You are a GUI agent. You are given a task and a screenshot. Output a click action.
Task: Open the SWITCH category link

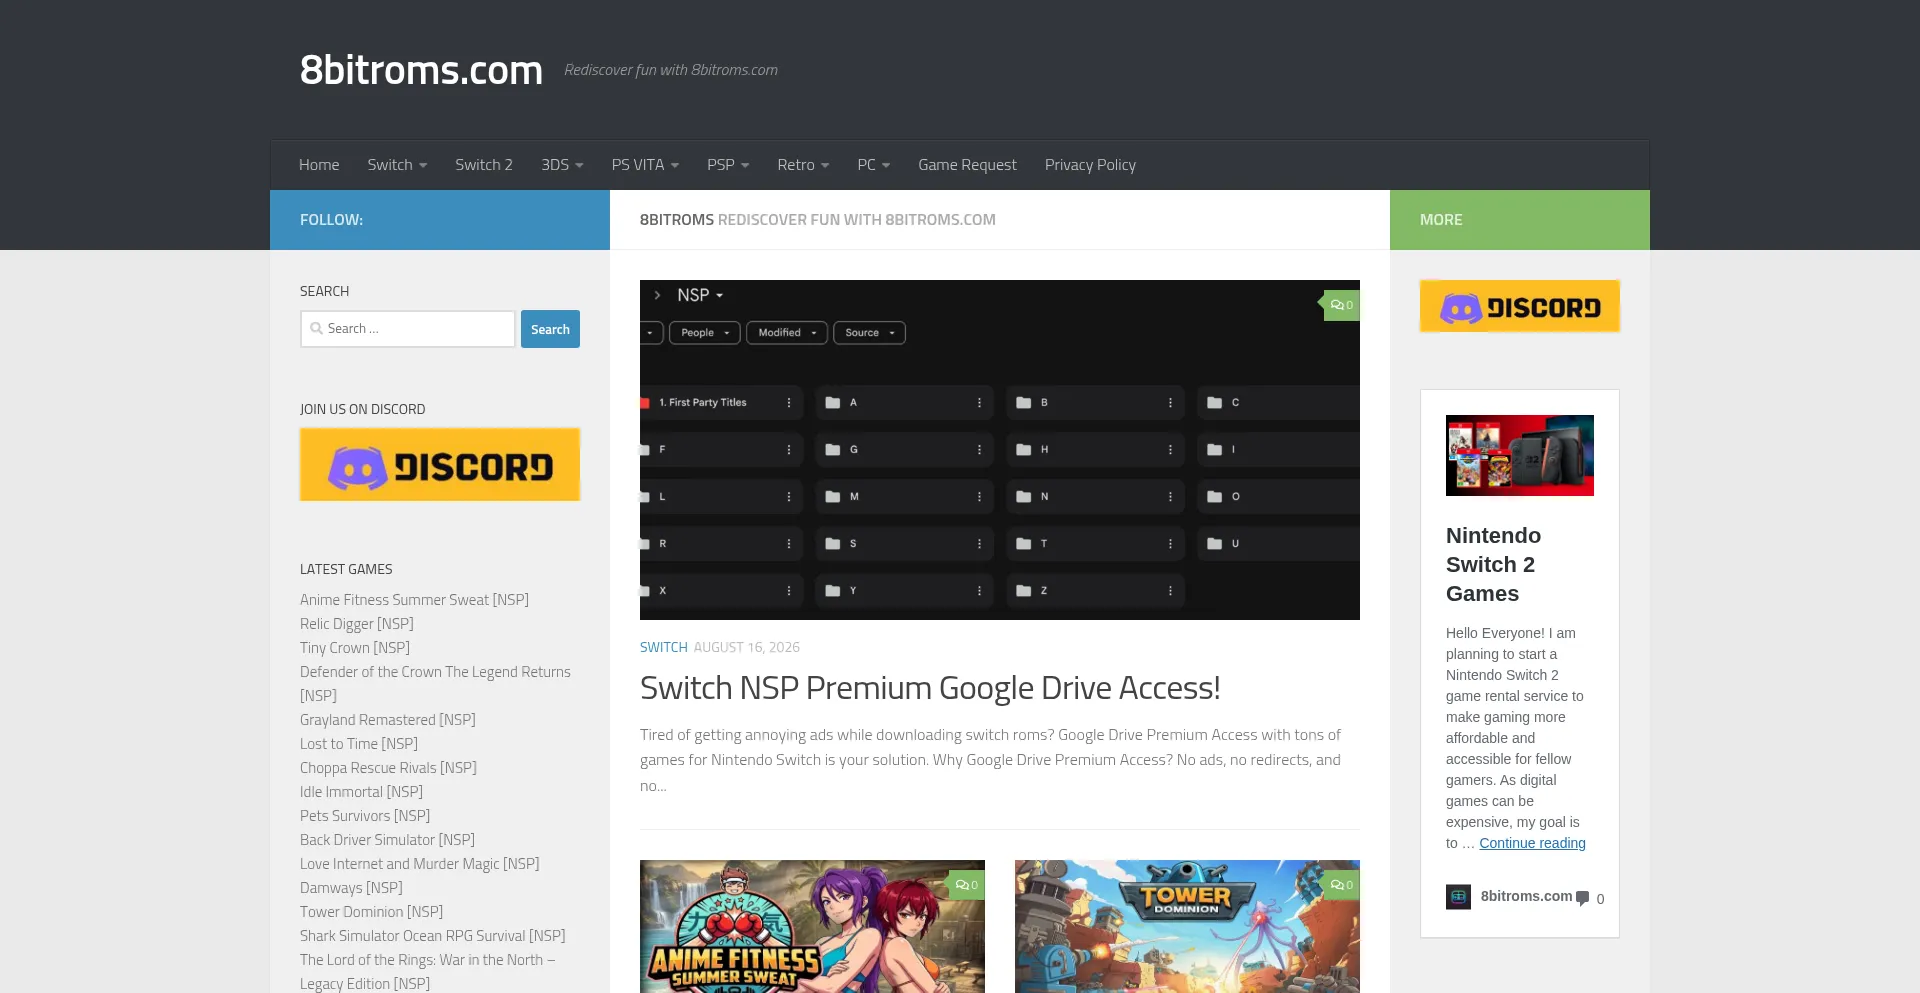pyautogui.click(x=664, y=647)
